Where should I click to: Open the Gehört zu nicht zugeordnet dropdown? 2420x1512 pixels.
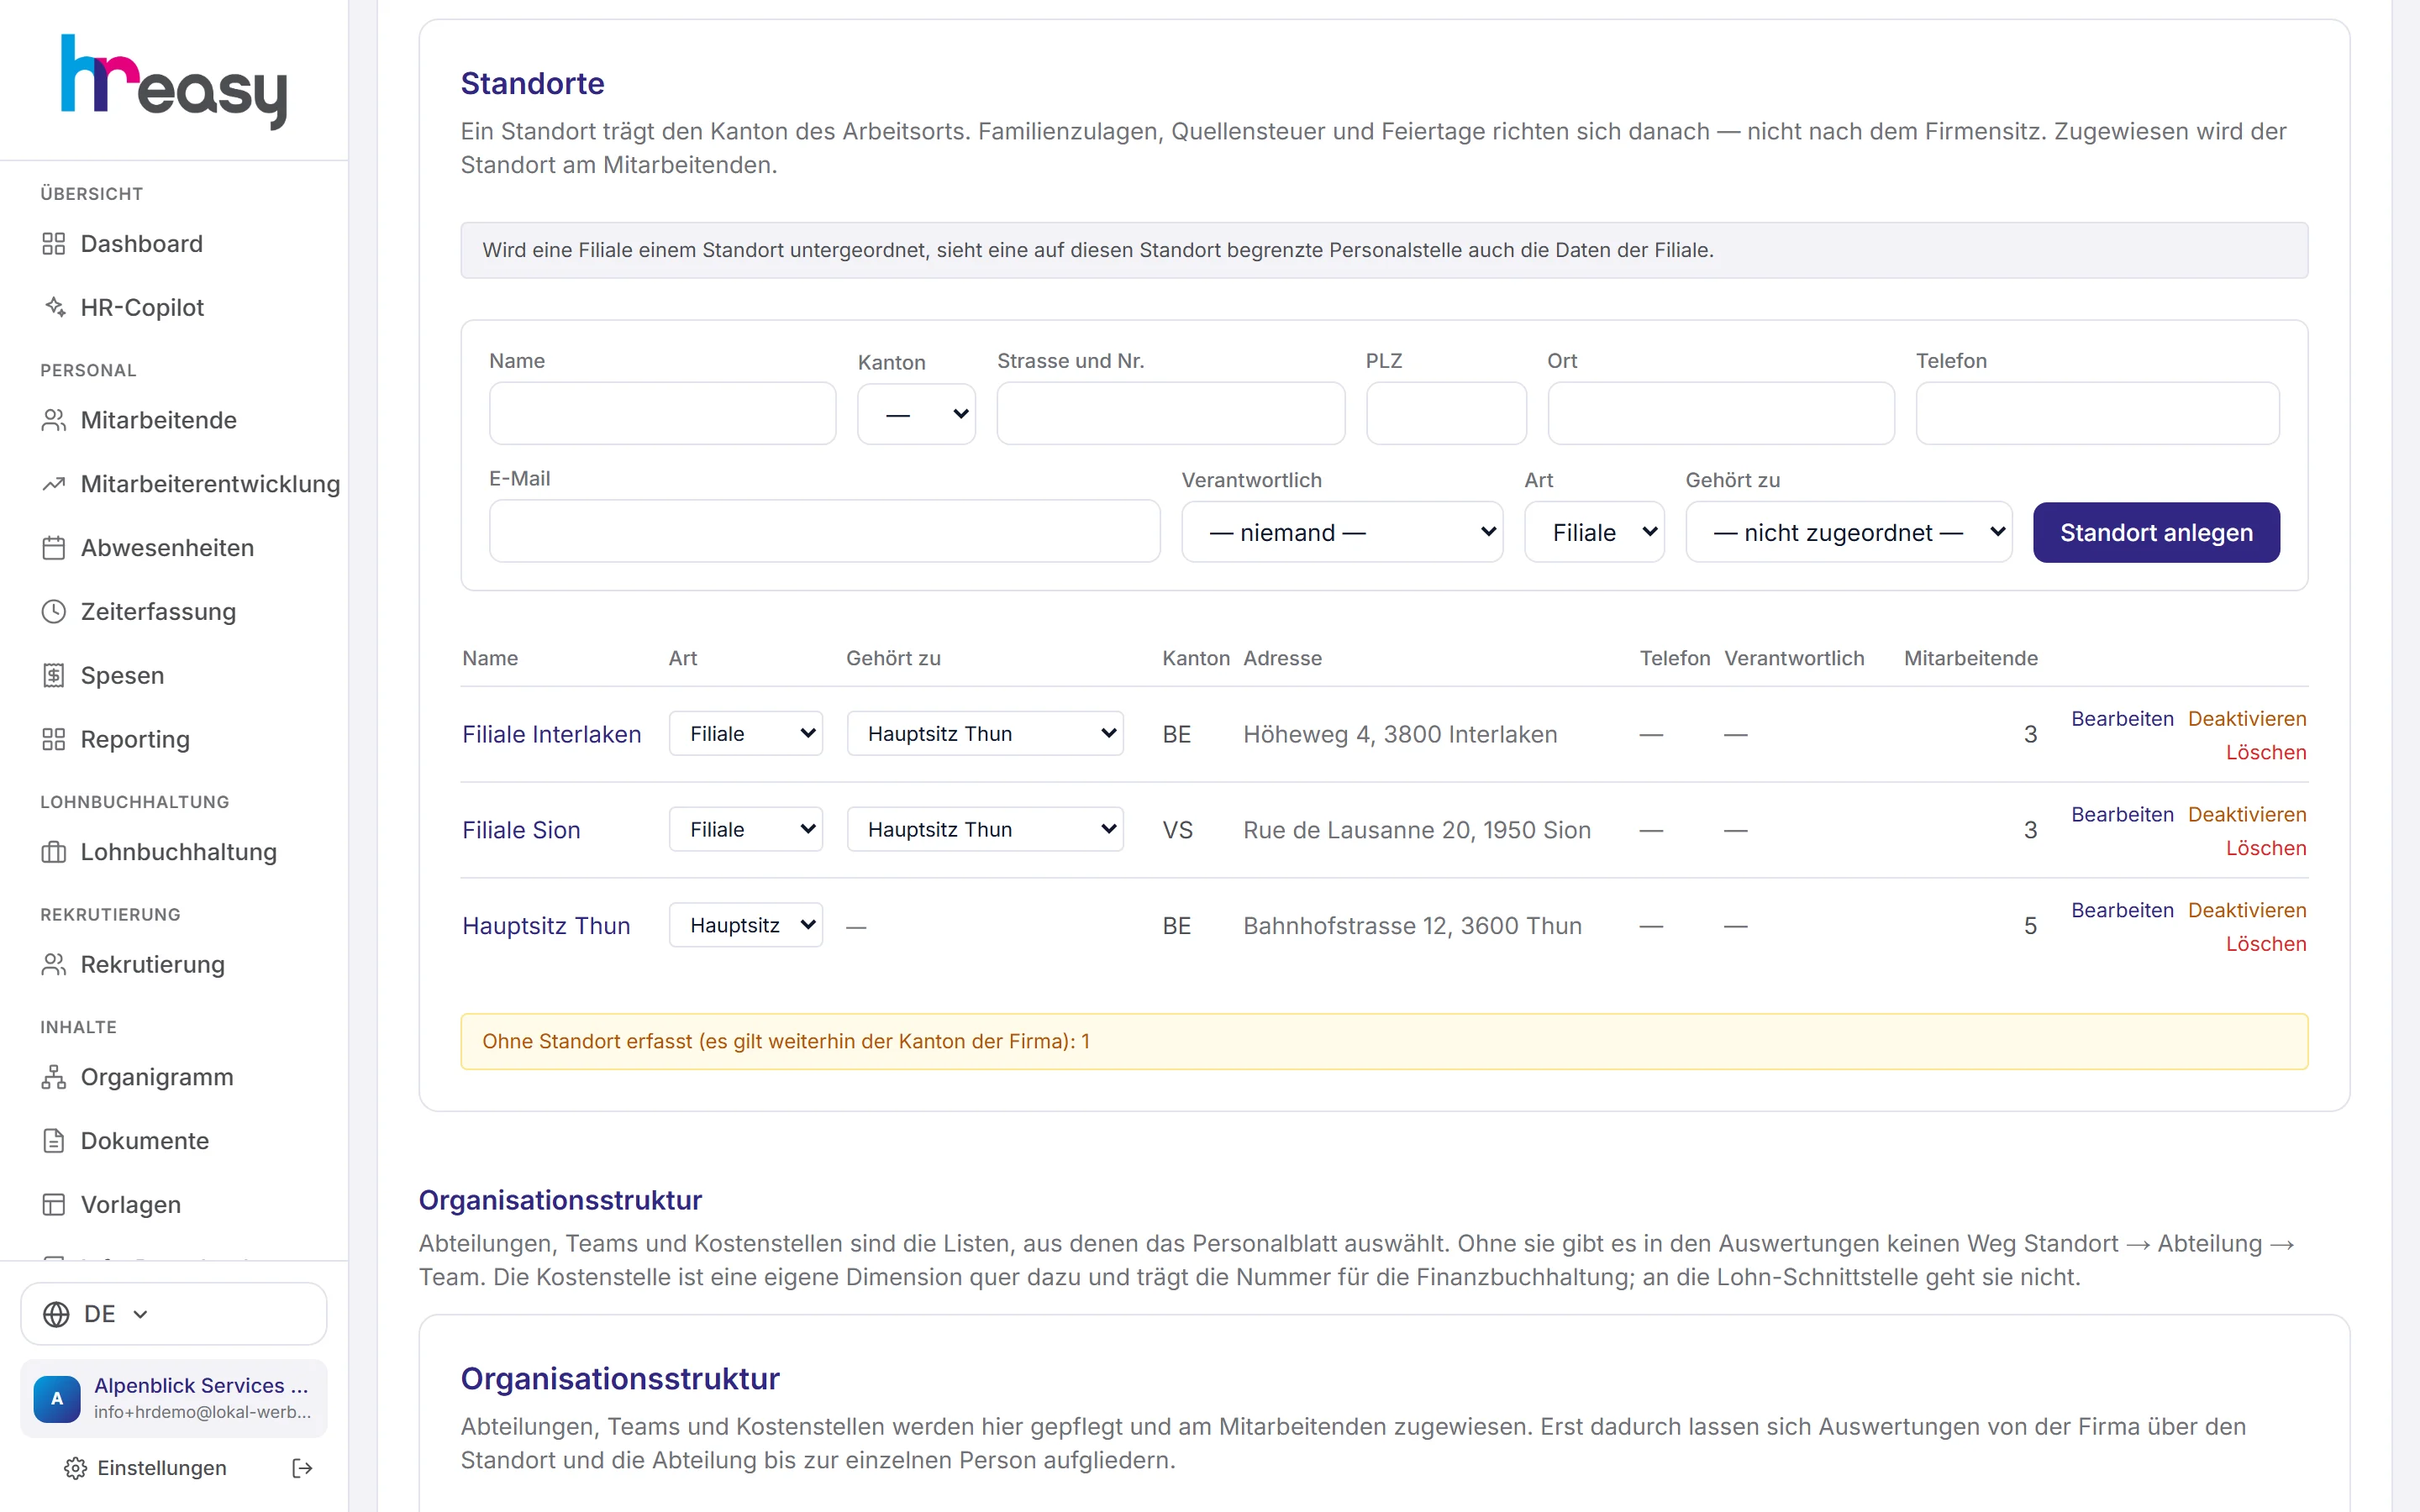(x=1848, y=532)
